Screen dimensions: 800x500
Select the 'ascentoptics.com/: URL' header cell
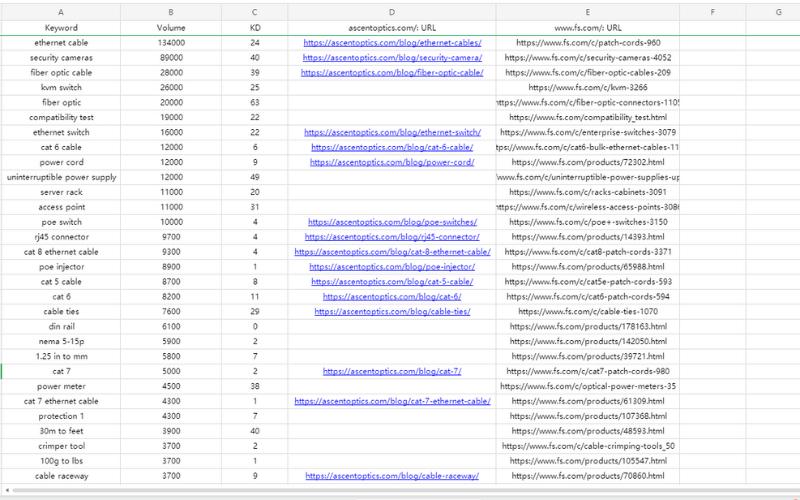click(x=392, y=28)
